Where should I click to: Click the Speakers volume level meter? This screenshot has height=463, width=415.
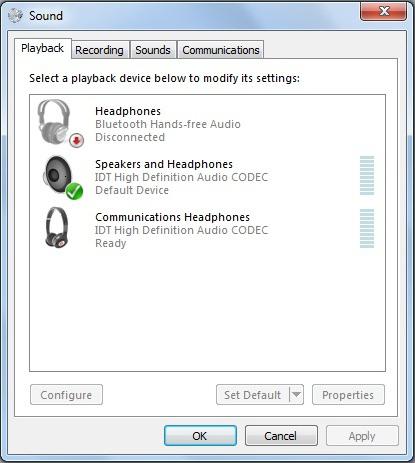(367, 175)
